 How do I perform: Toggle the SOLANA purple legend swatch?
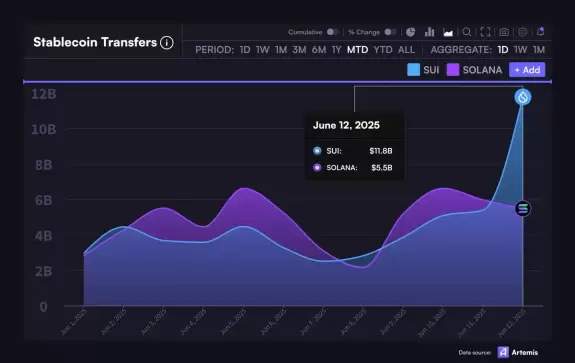(453, 70)
